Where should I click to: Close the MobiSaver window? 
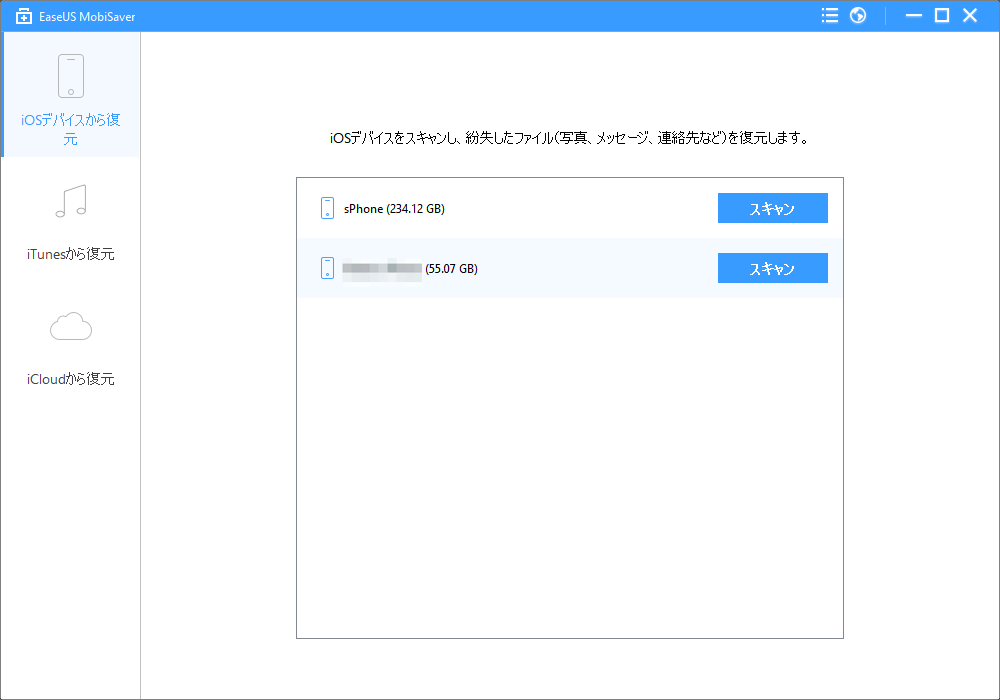coord(970,15)
